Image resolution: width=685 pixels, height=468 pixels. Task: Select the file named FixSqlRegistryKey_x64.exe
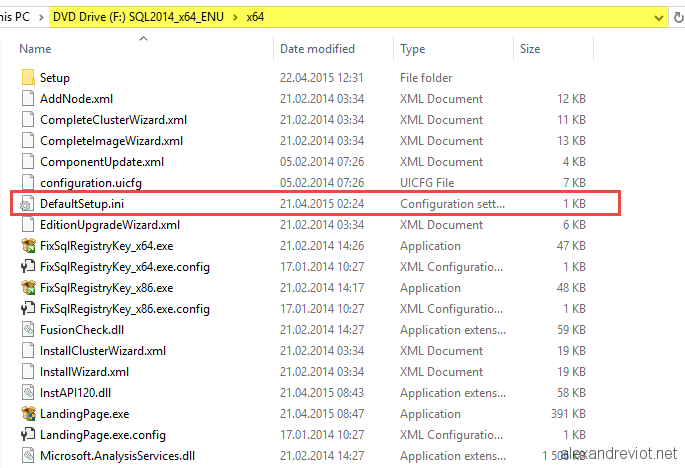(x=107, y=246)
